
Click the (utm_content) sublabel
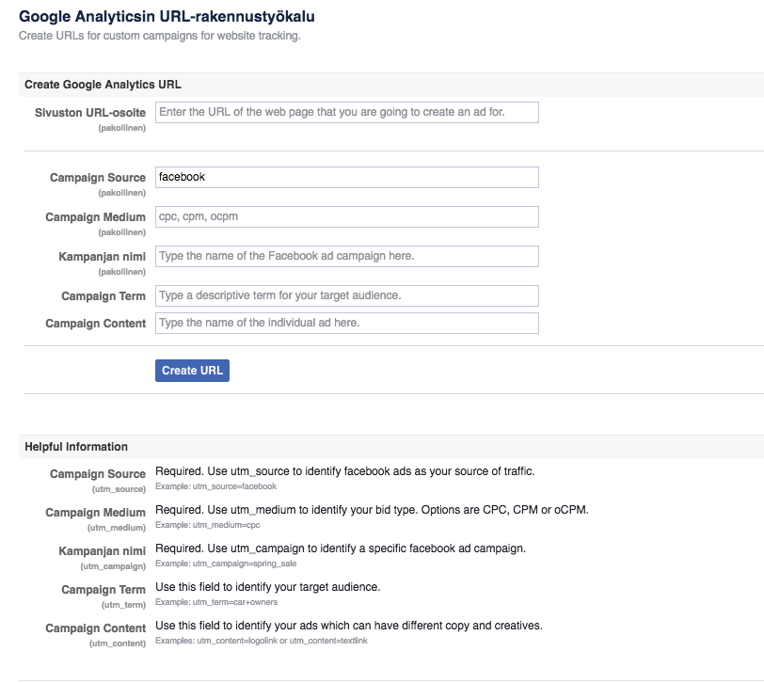pos(117,643)
